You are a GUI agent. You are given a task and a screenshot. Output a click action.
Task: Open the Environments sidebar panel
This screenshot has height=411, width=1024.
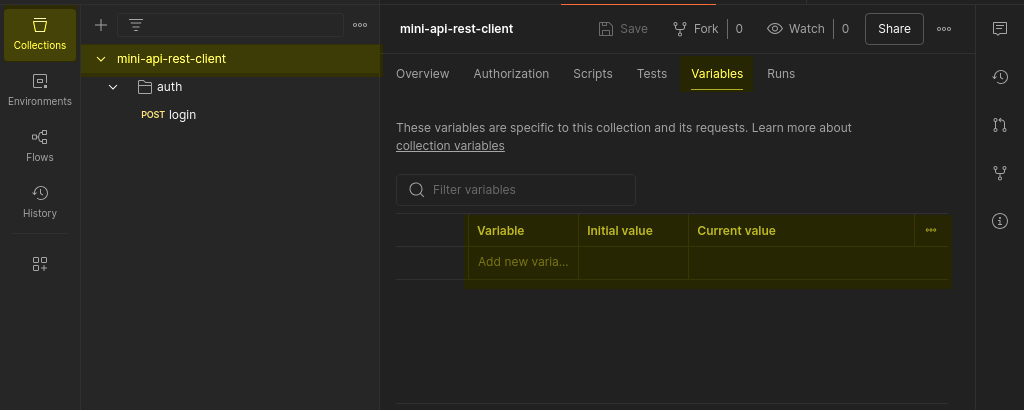tap(40, 90)
